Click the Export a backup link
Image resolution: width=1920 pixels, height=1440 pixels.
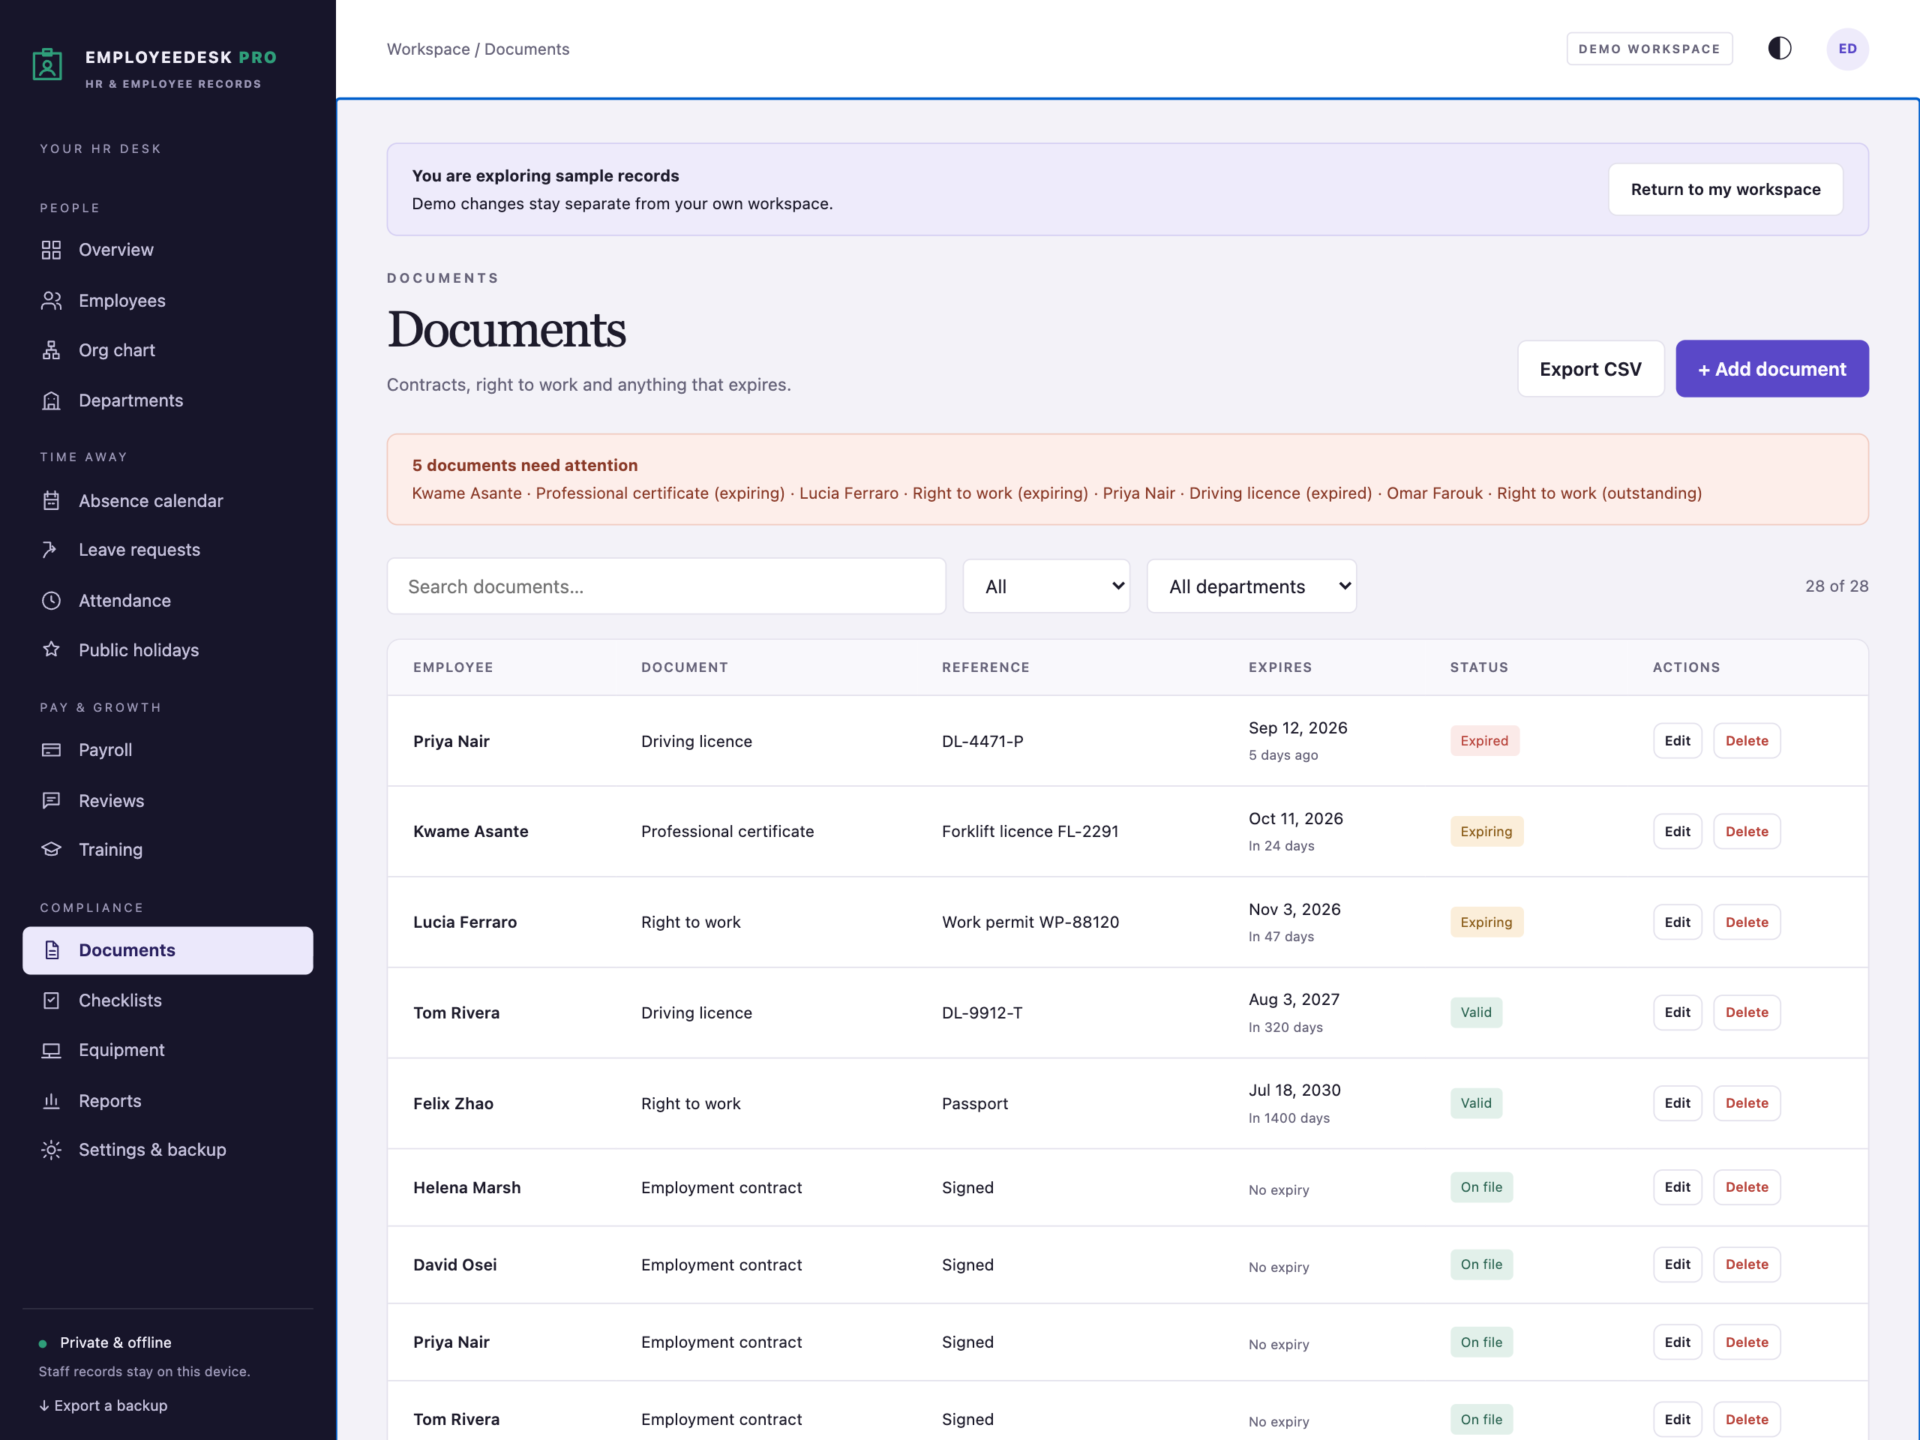103,1406
